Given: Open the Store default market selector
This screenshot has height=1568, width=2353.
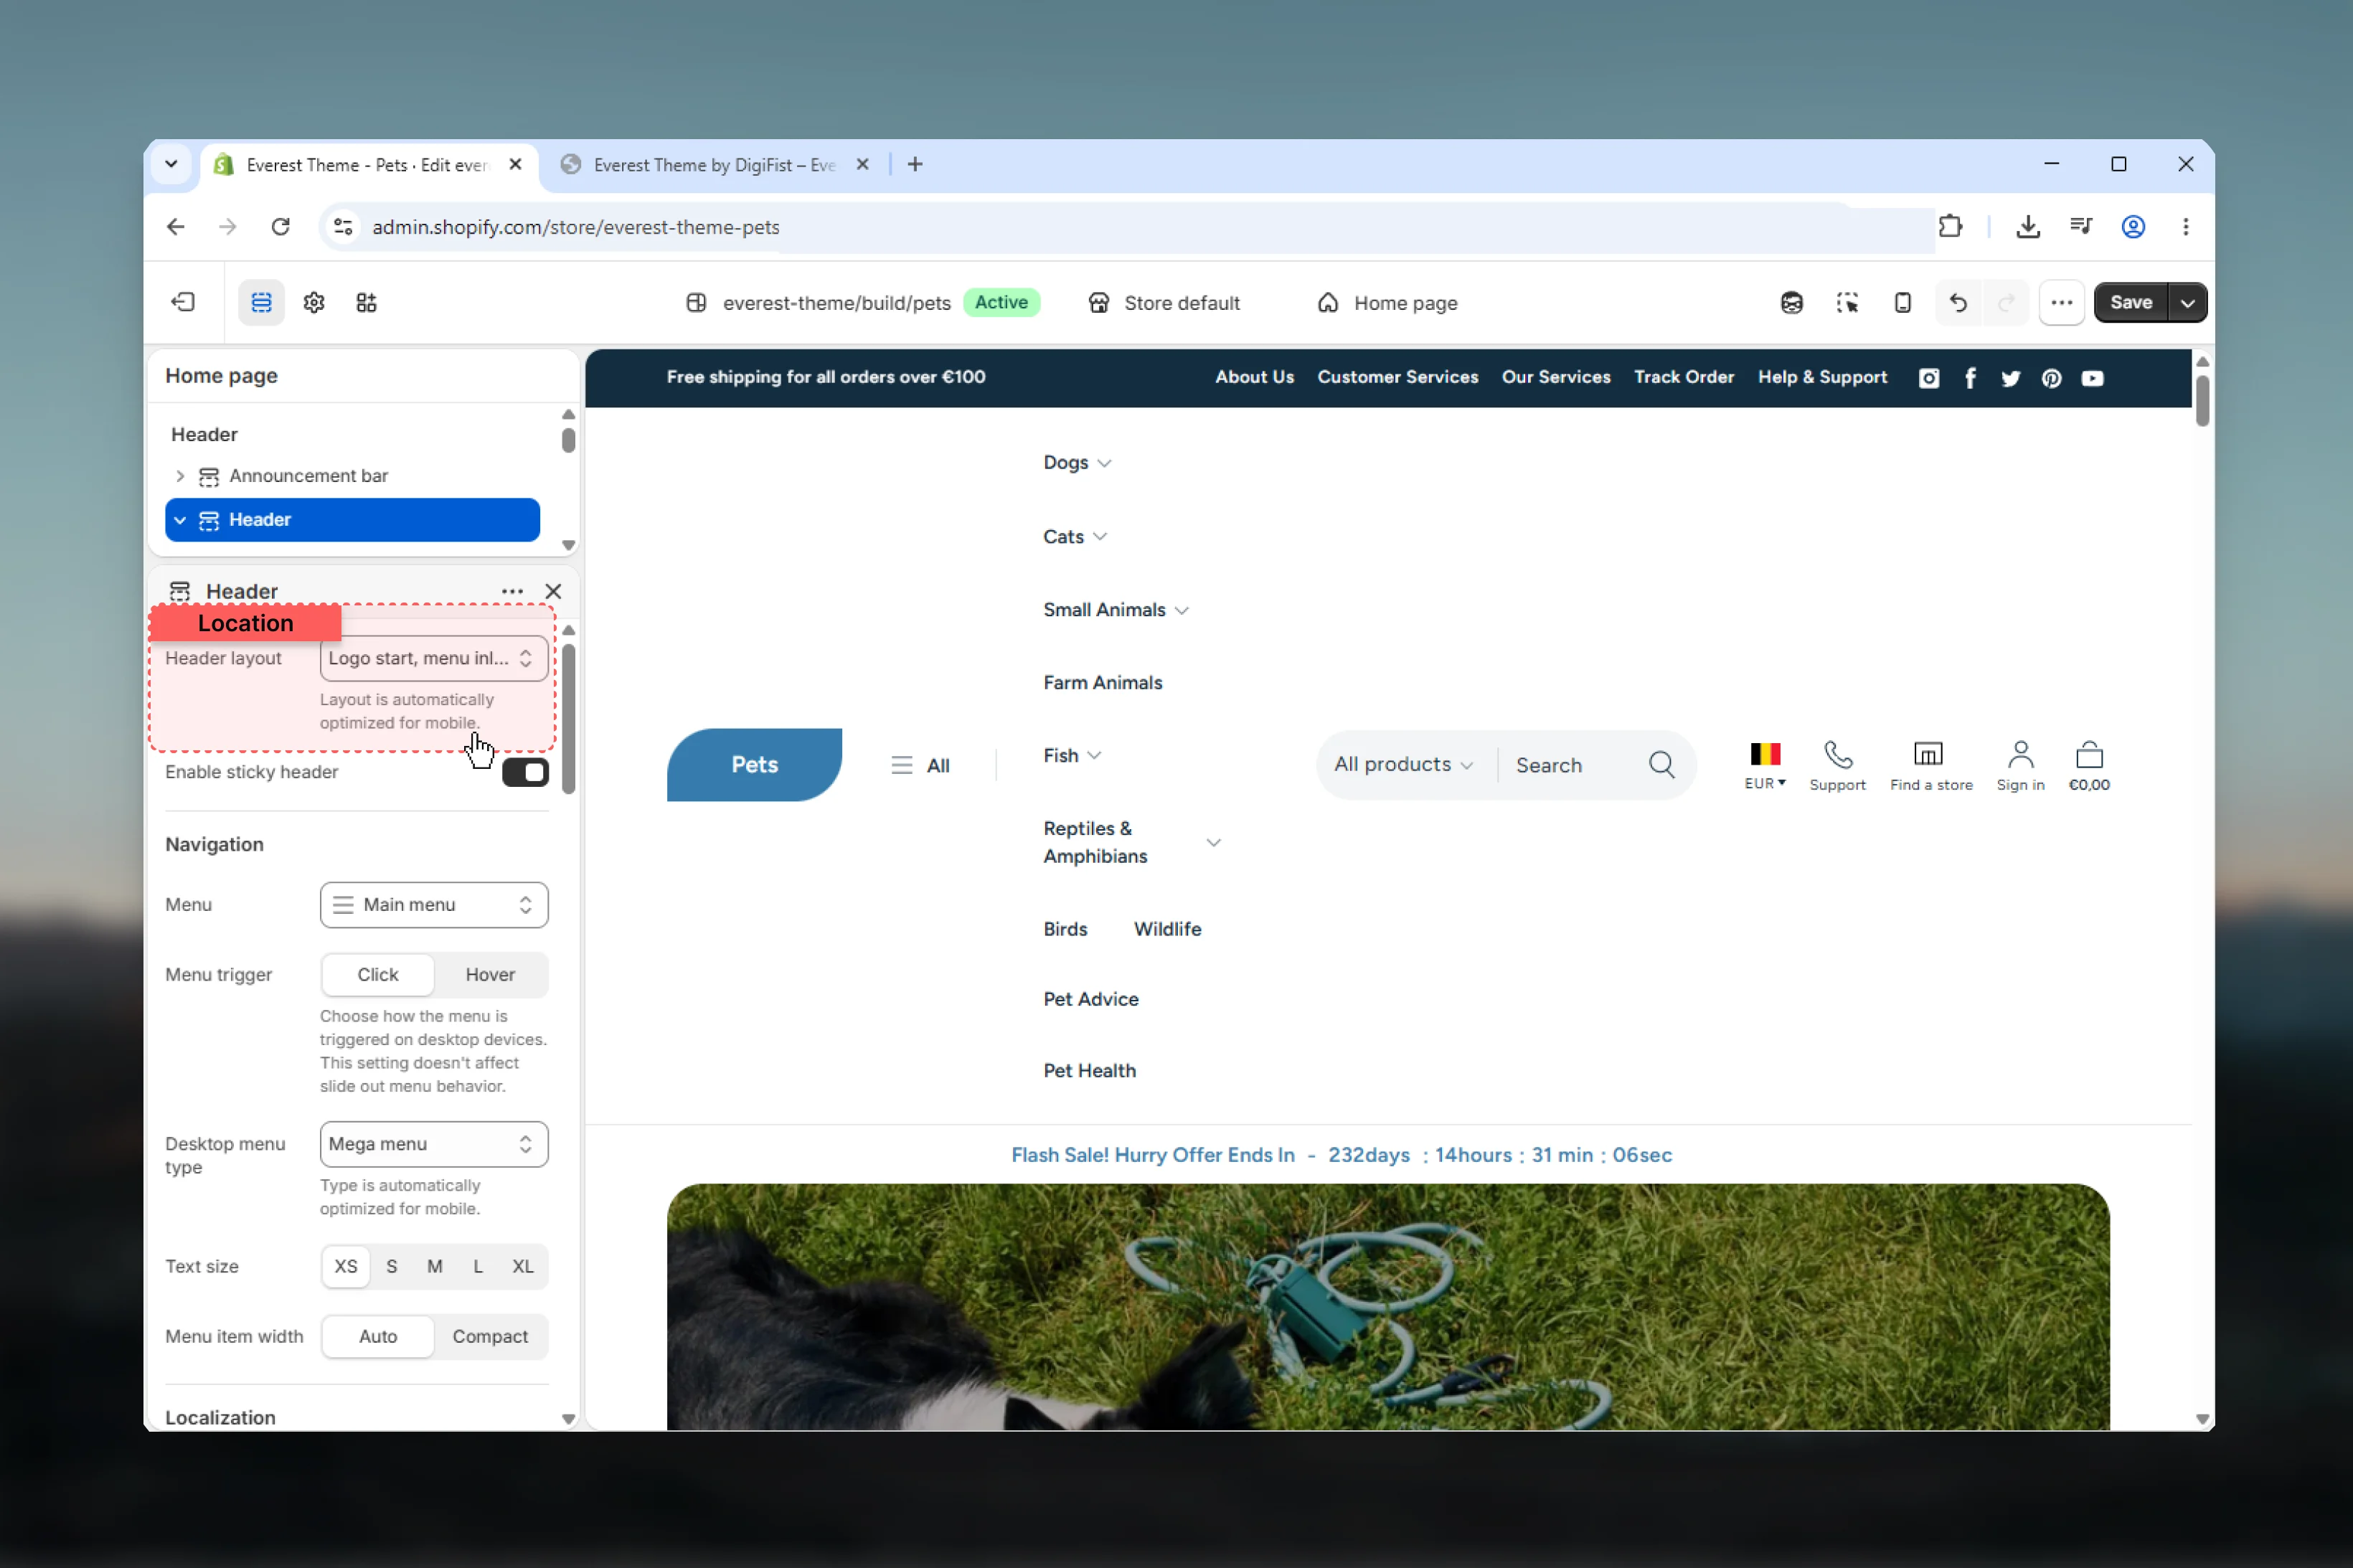Looking at the screenshot, I should point(1164,302).
